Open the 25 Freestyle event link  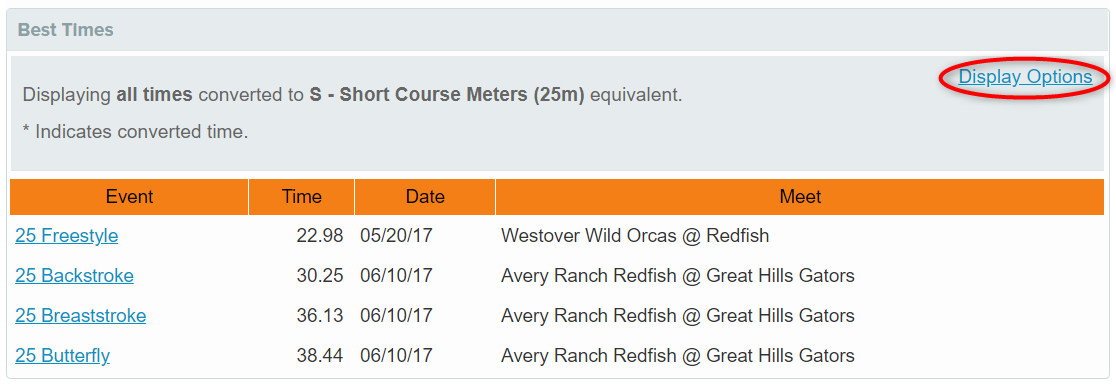point(67,236)
